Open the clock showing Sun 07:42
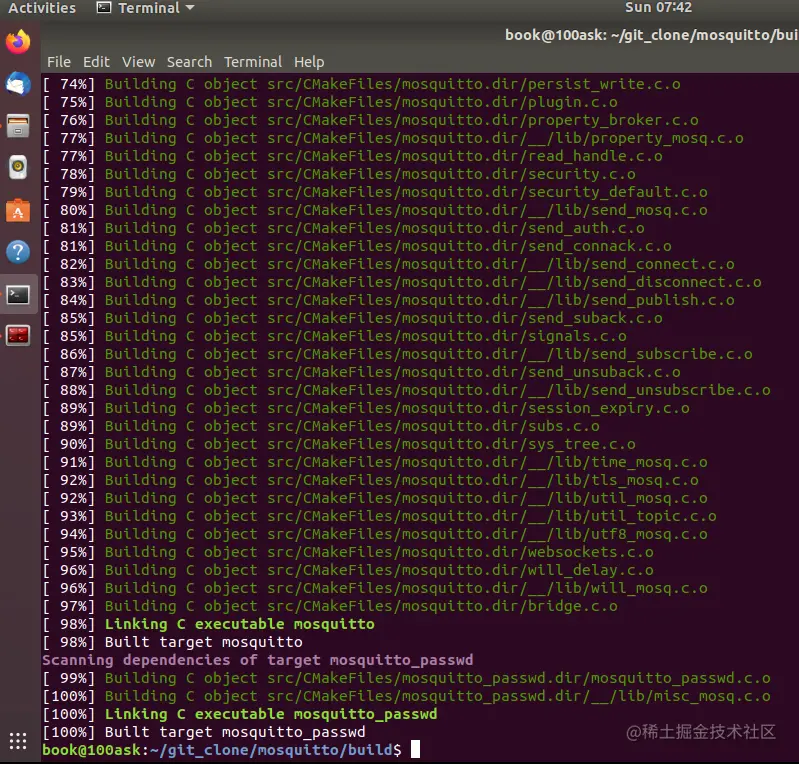Image resolution: width=799 pixels, height=764 pixels. 658,7
